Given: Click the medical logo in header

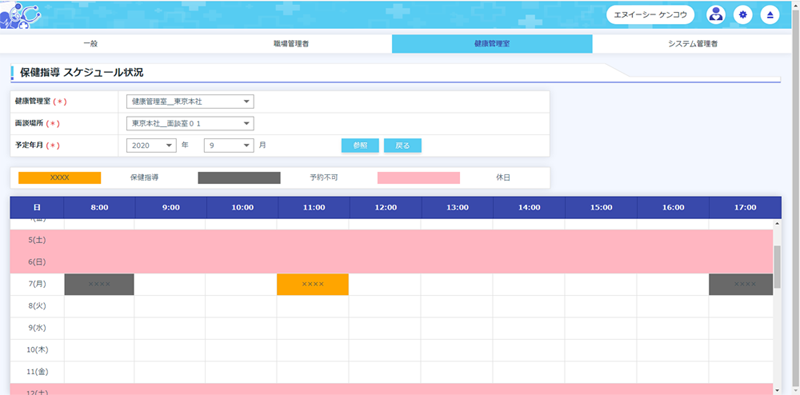Looking at the screenshot, I should 20,15.
